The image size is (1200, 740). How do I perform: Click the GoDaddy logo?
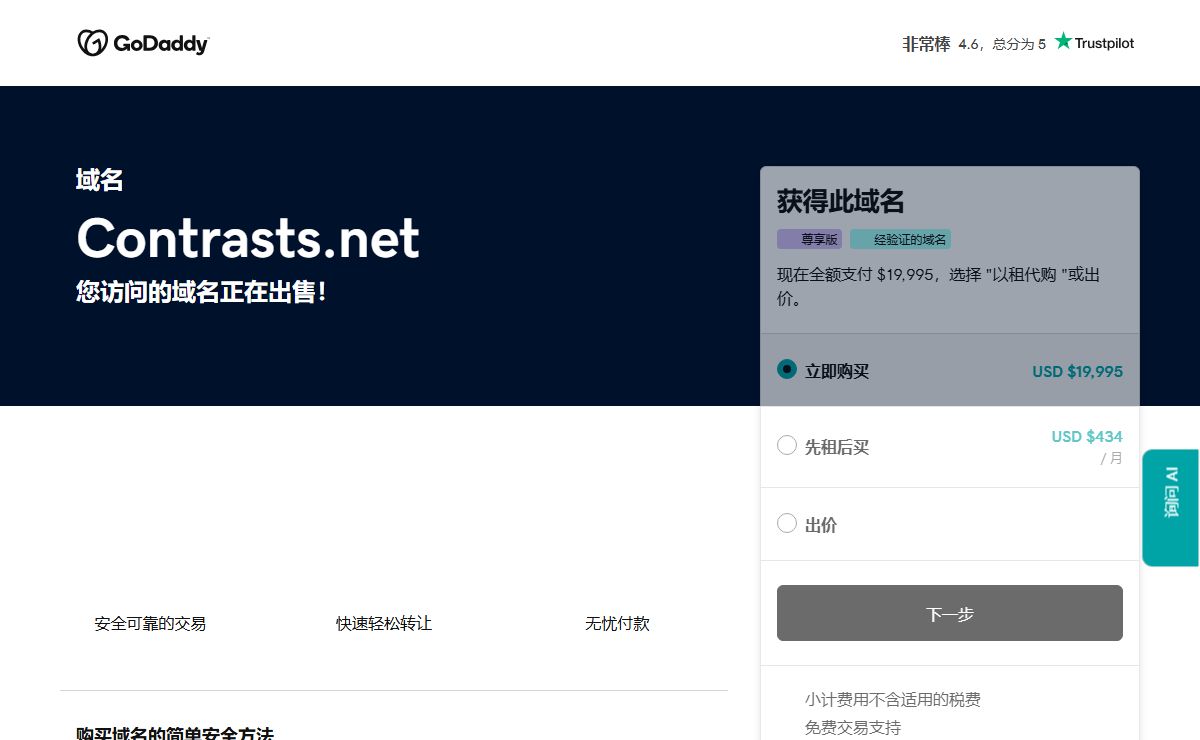point(143,43)
